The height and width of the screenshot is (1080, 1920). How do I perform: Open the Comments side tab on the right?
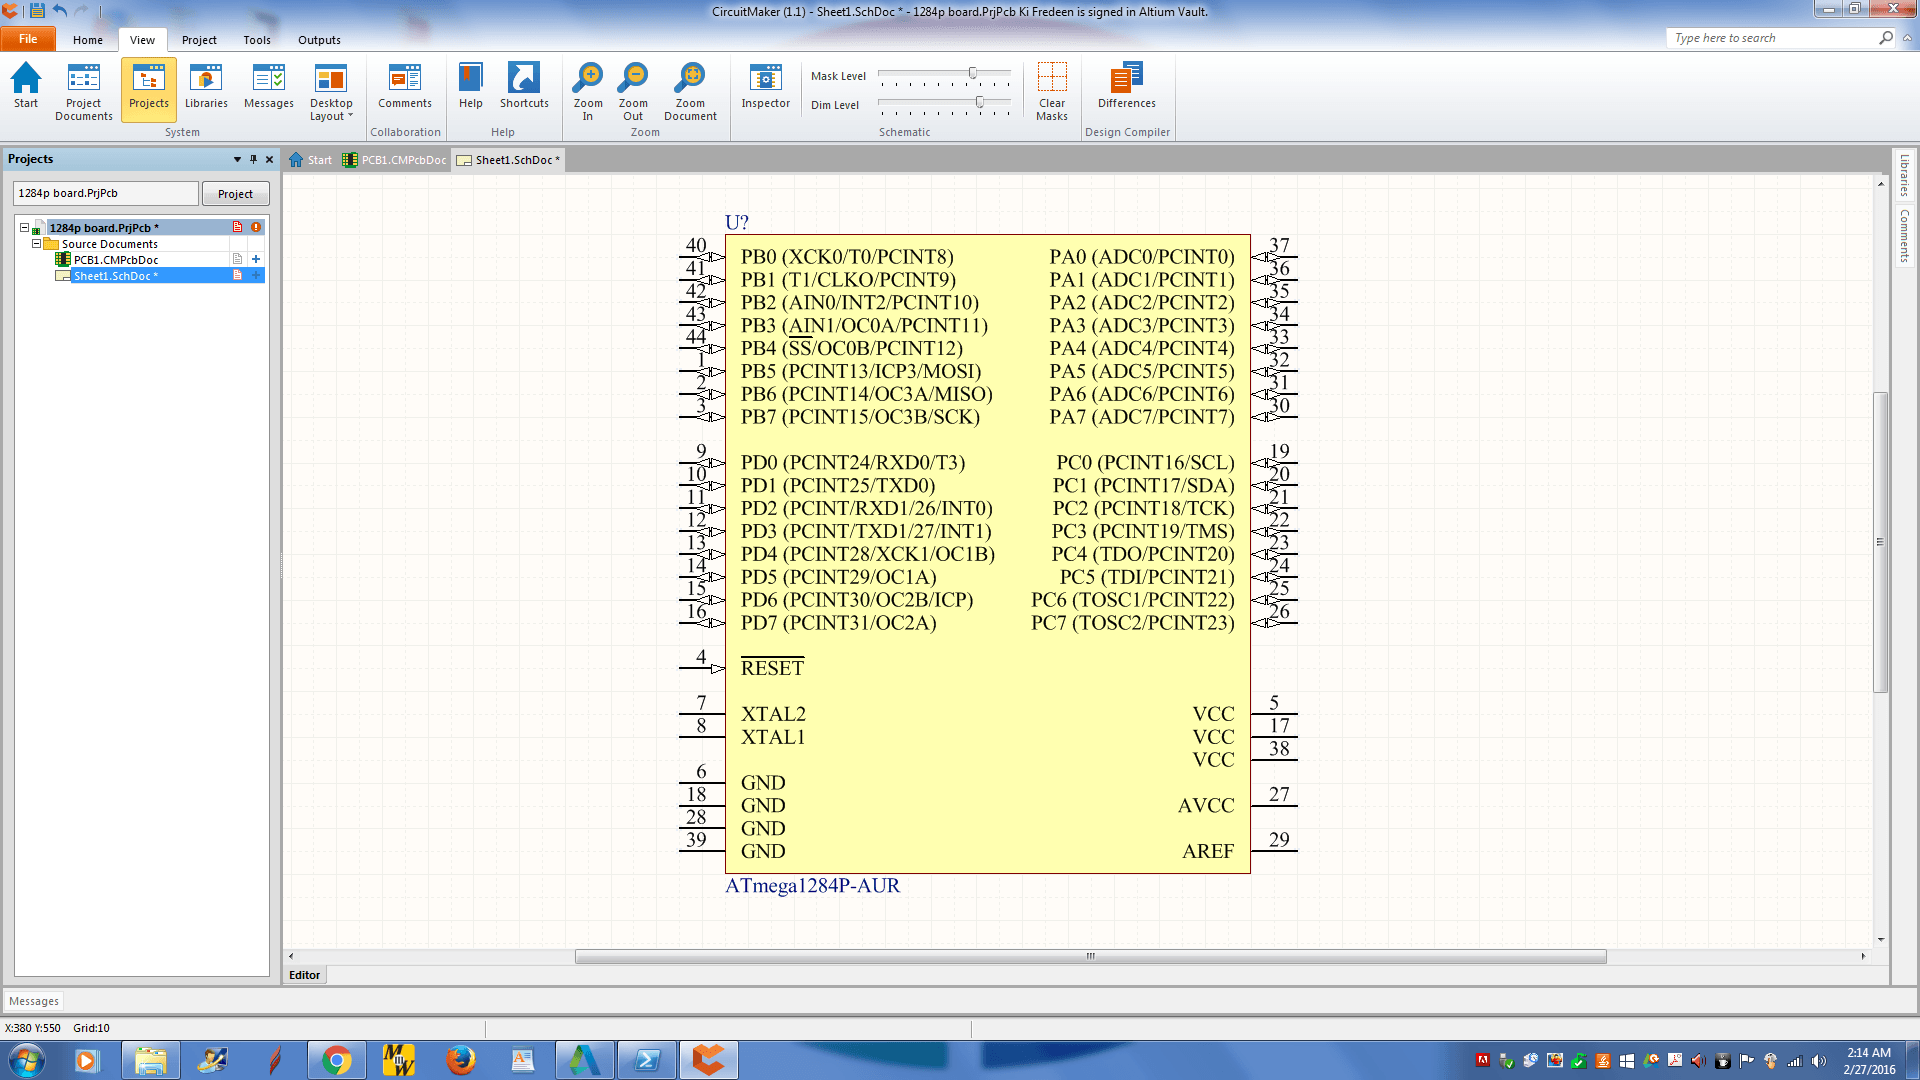pos(1904,236)
